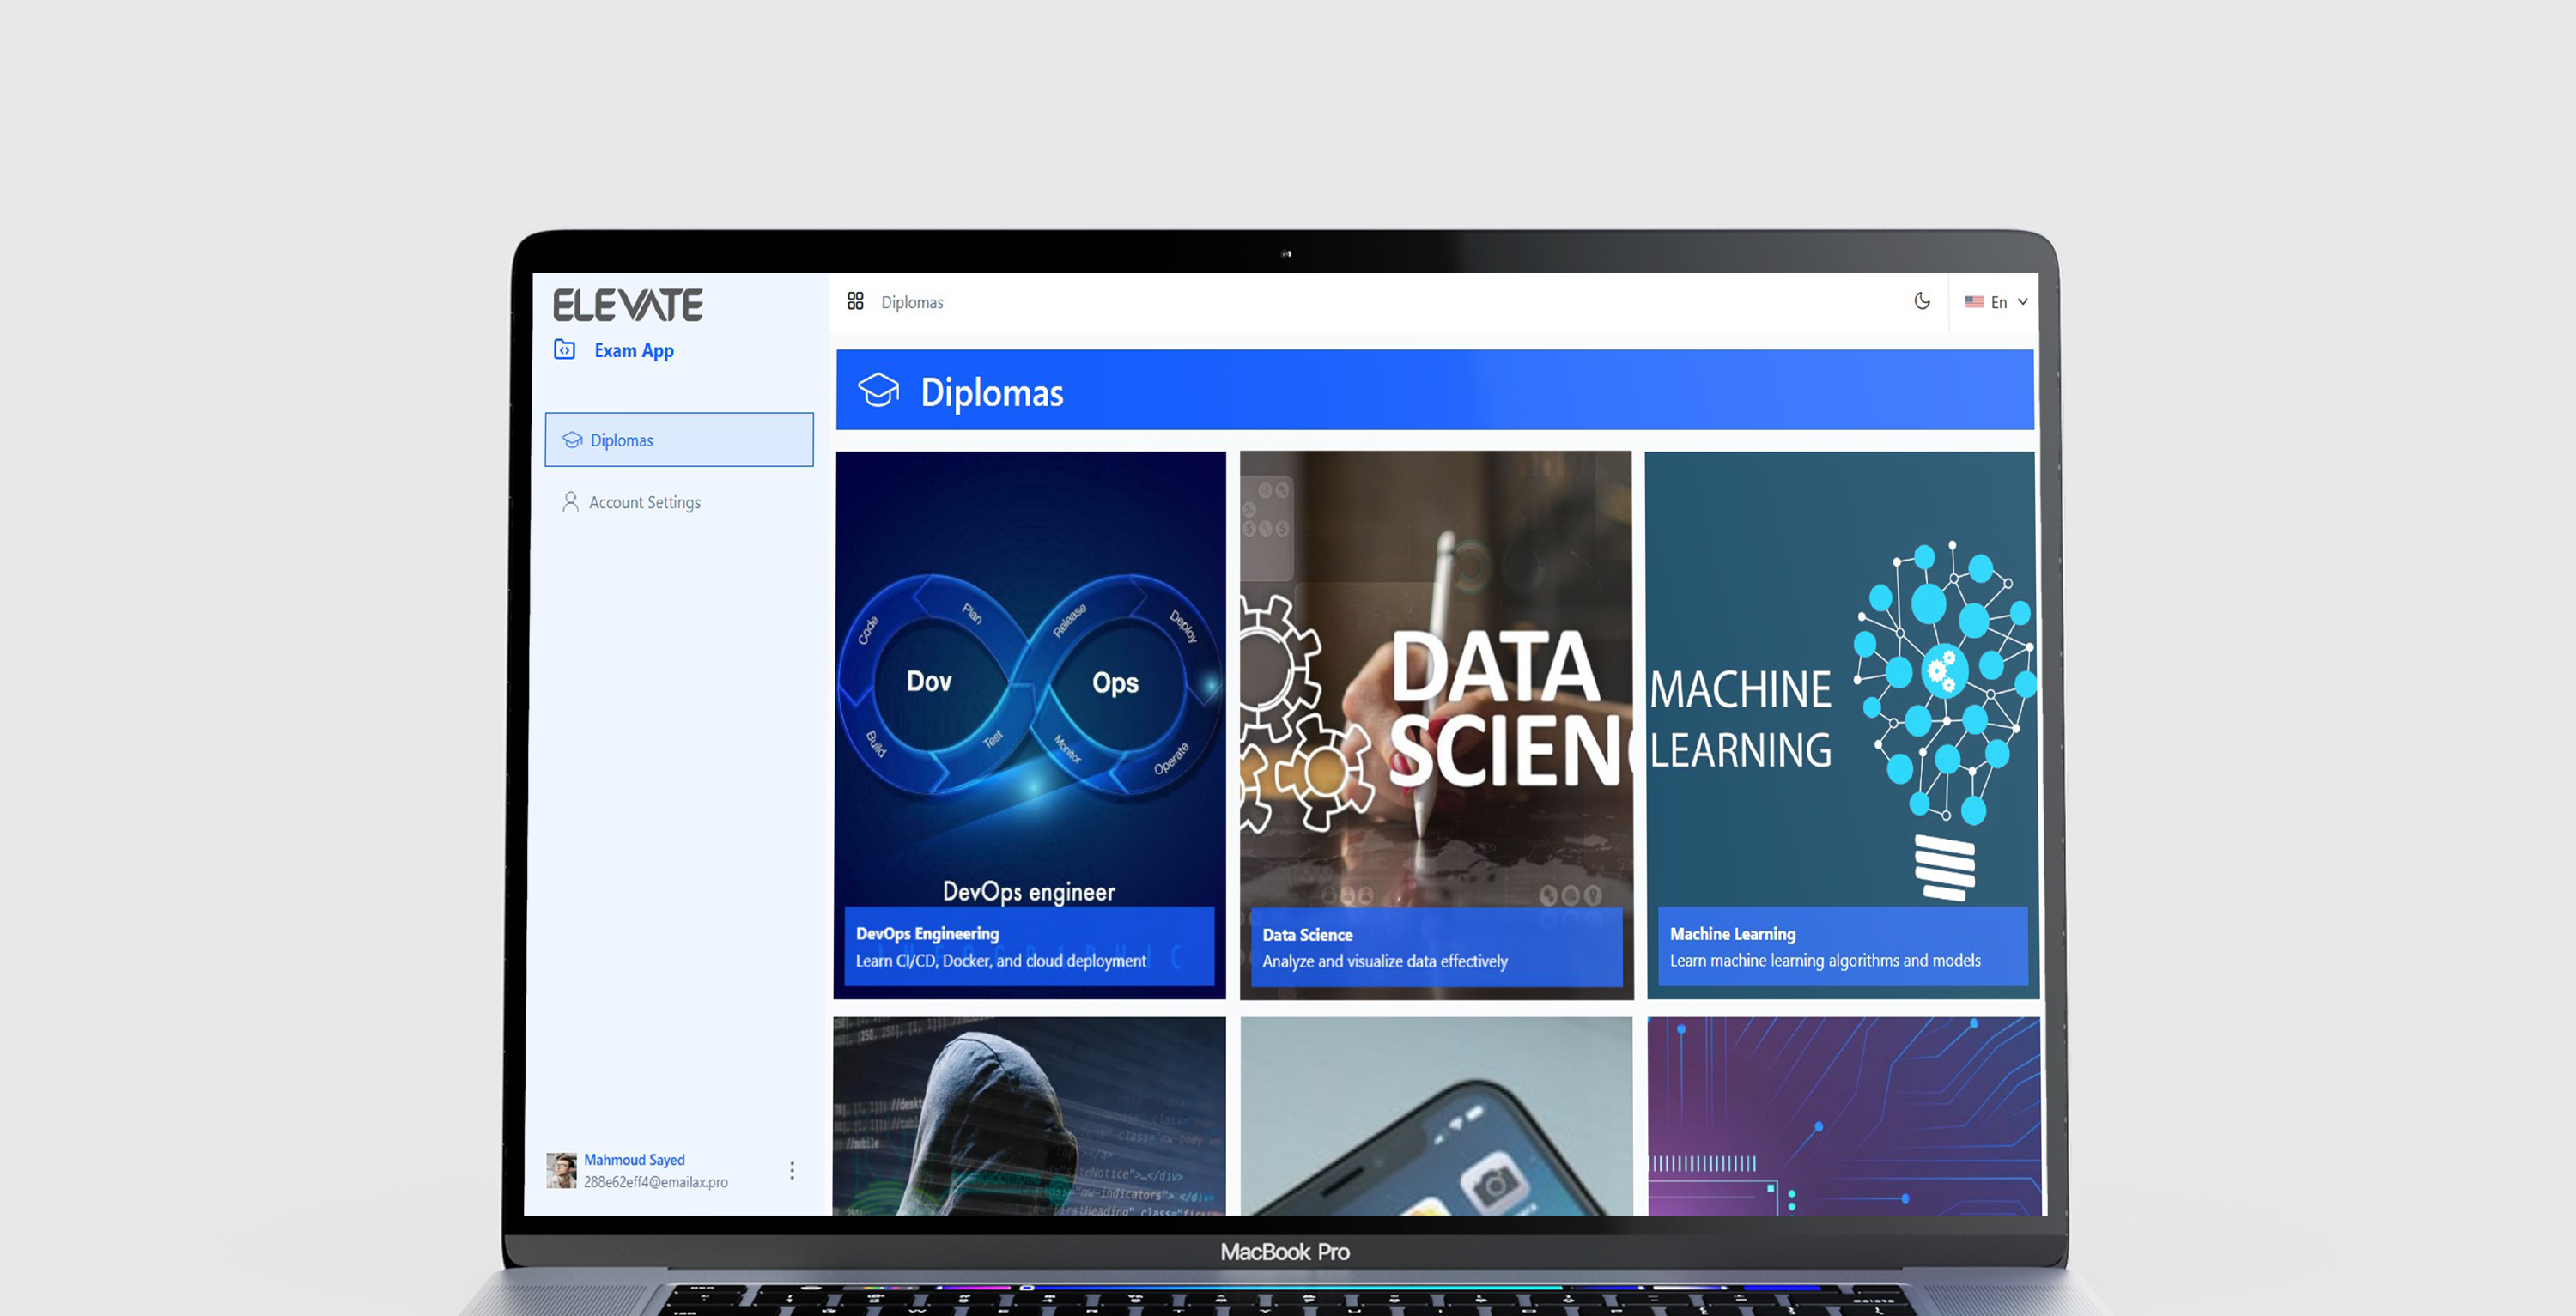
Task: Click the DevOps Engineering title text
Action: click(x=927, y=934)
